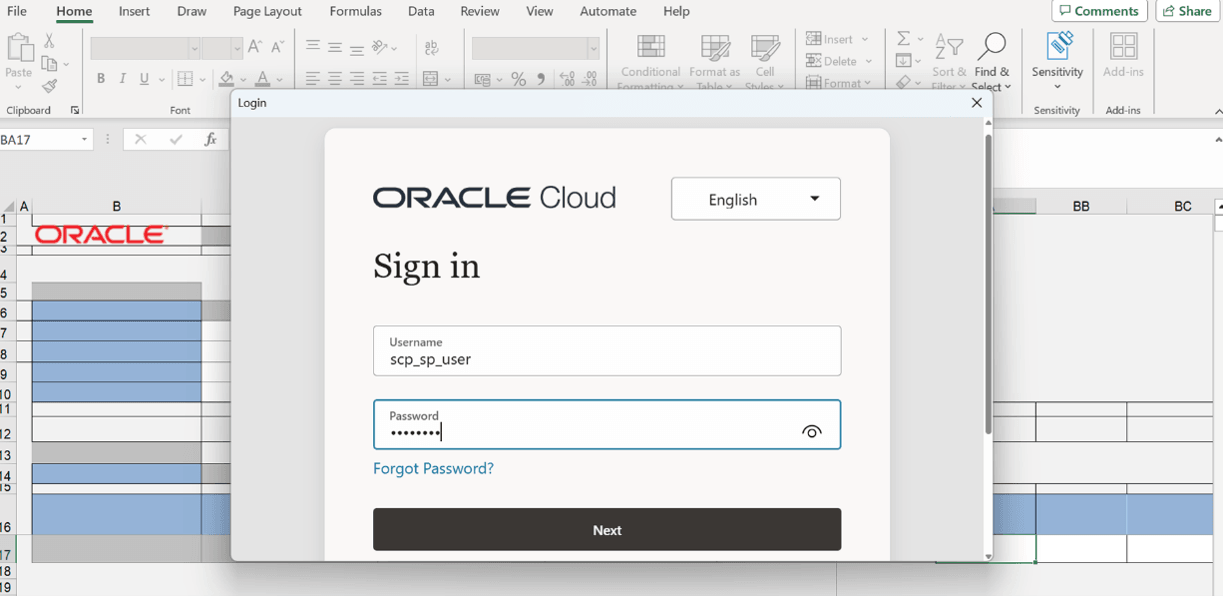Image resolution: width=1223 pixels, height=596 pixels.
Task: Switch to the Automate tab
Action: (608, 11)
